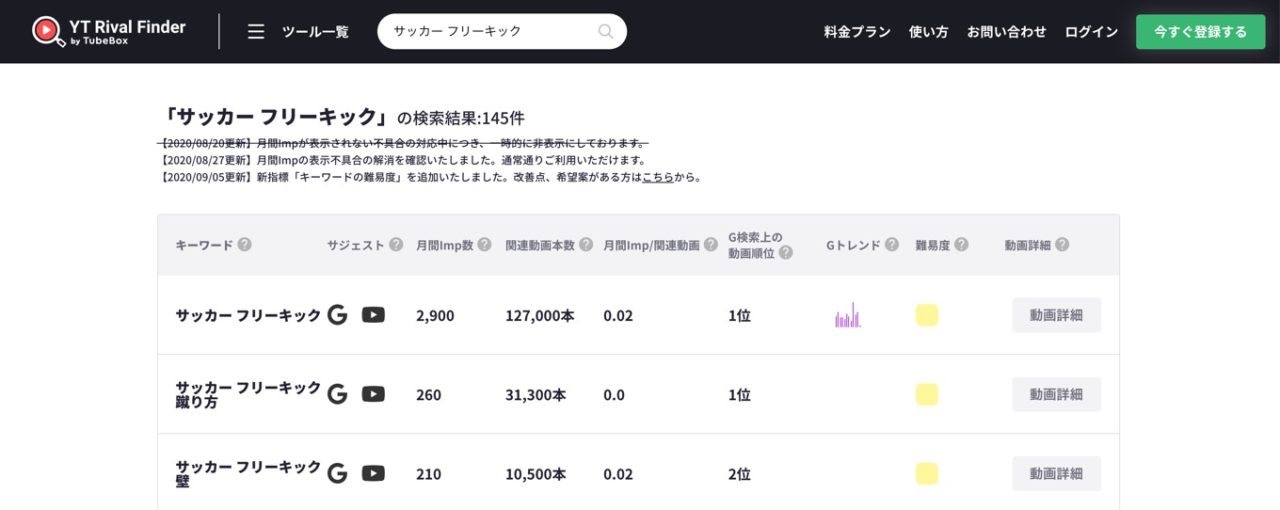Click the 2位 rank value
The width and height of the screenshot is (1280, 510).
click(739, 474)
